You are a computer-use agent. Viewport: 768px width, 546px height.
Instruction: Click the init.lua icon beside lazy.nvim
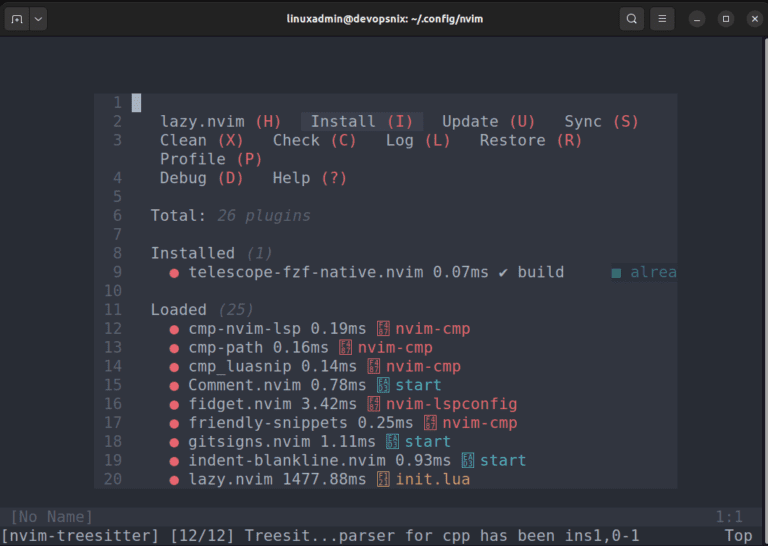click(383, 479)
